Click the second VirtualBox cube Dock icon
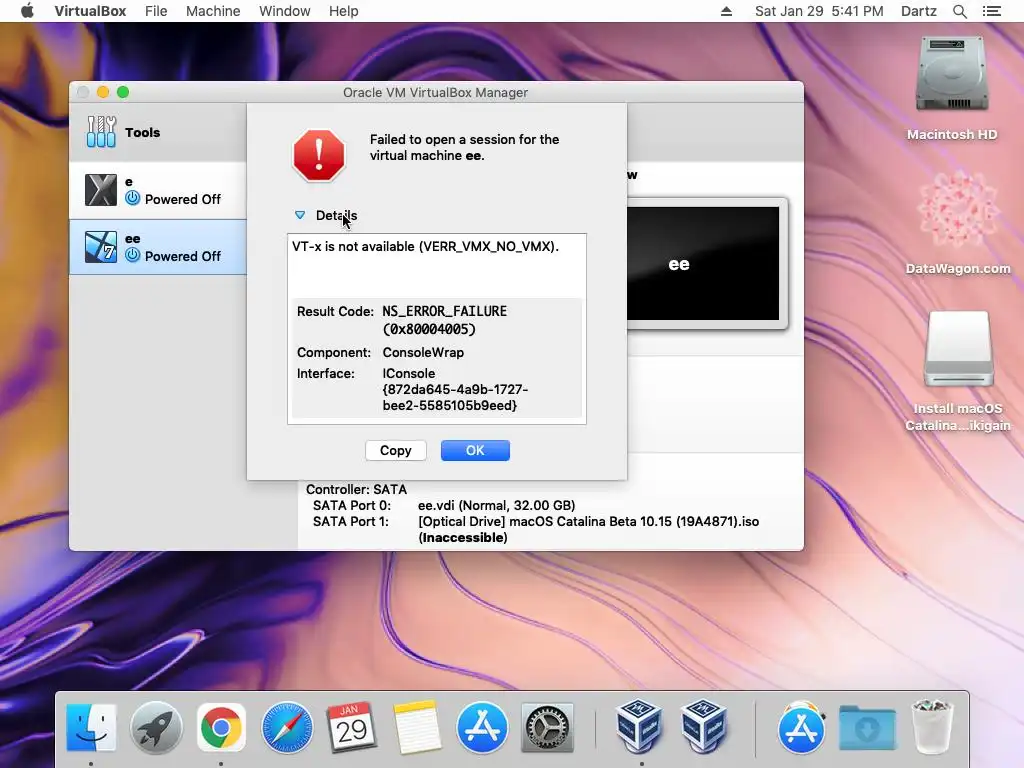This screenshot has height=768, width=1024. click(x=703, y=726)
